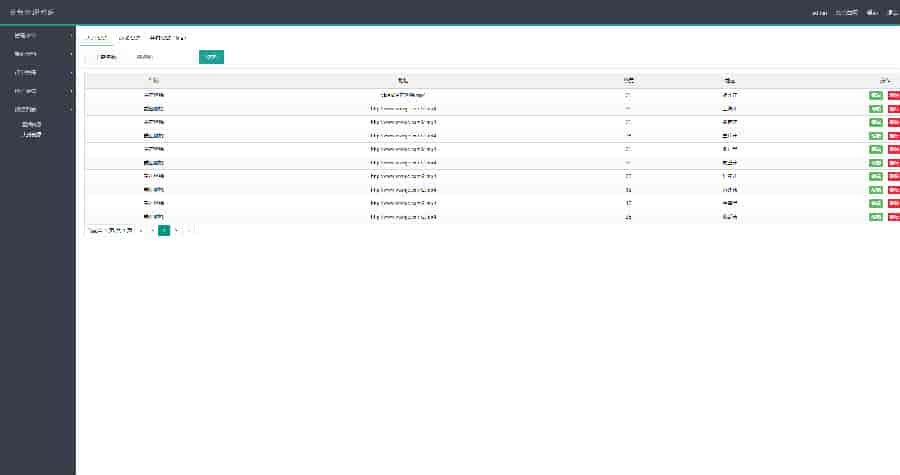Open the first submenu item in the sidebar
The height and width of the screenshot is (475, 900).
coord(31,124)
